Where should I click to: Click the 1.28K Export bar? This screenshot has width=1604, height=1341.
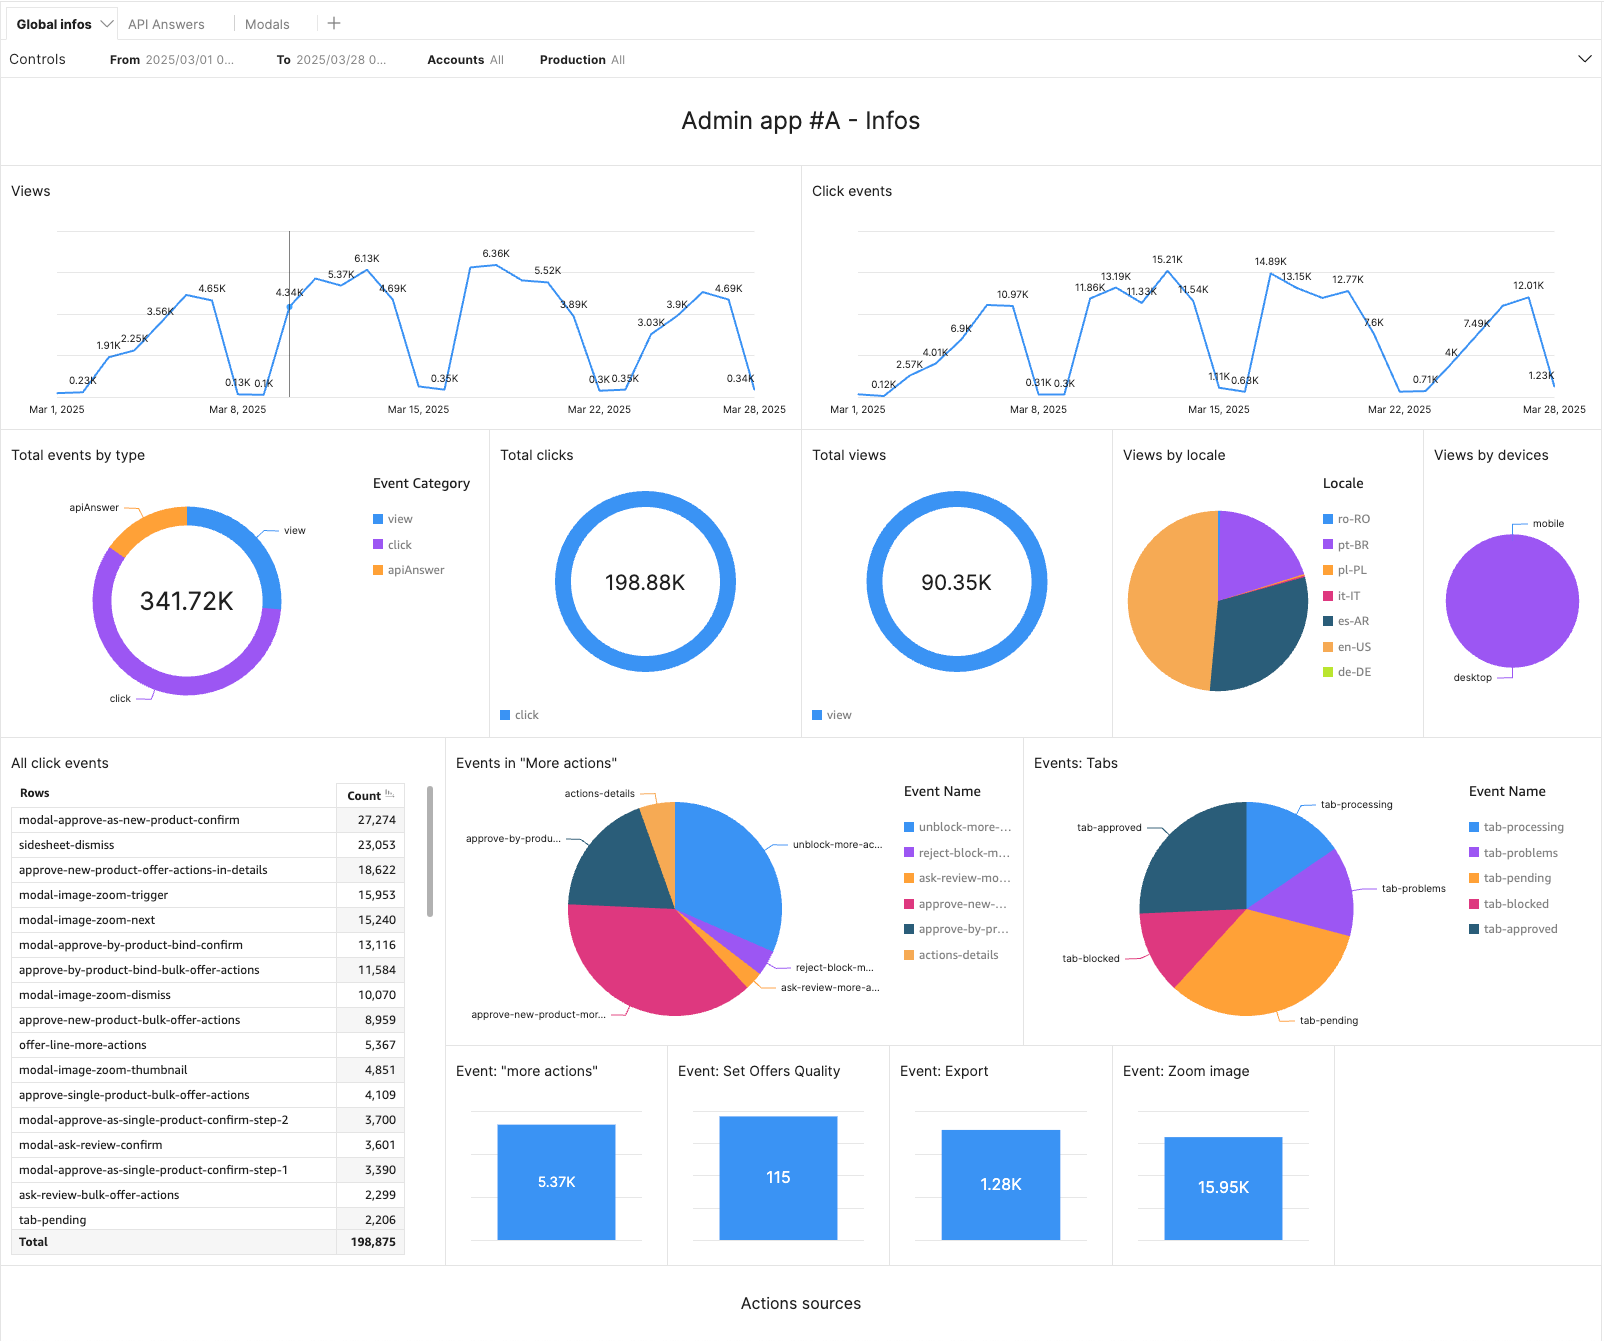(x=1000, y=1185)
